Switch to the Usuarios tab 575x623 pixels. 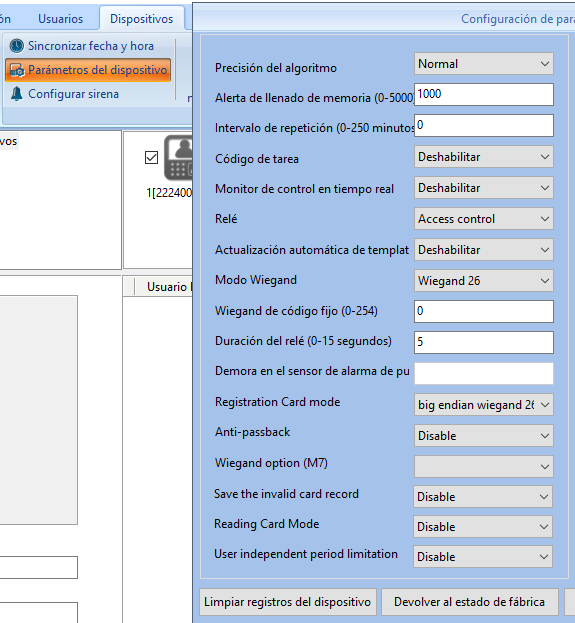click(x=60, y=19)
